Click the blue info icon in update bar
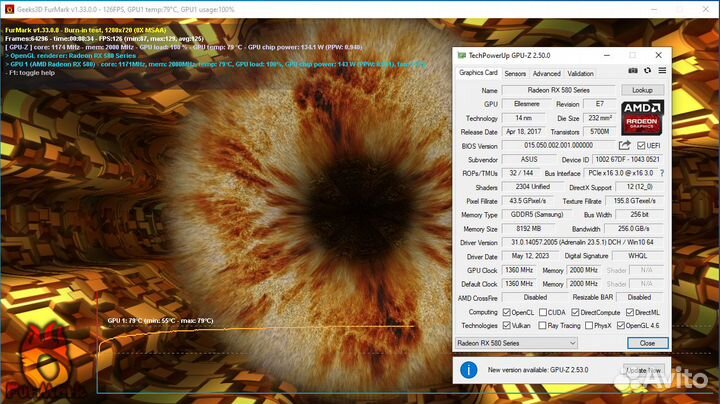 tap(468, 370)
